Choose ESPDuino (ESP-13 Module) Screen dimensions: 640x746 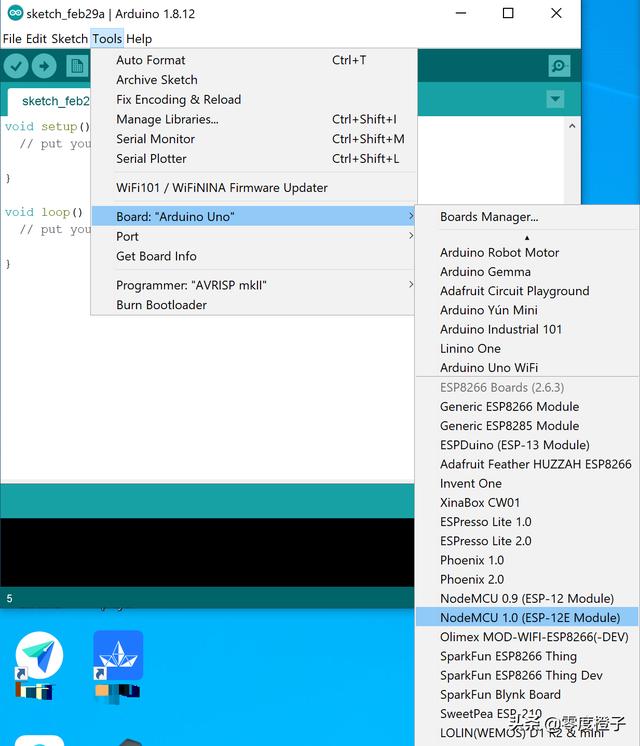click(527, 445)
